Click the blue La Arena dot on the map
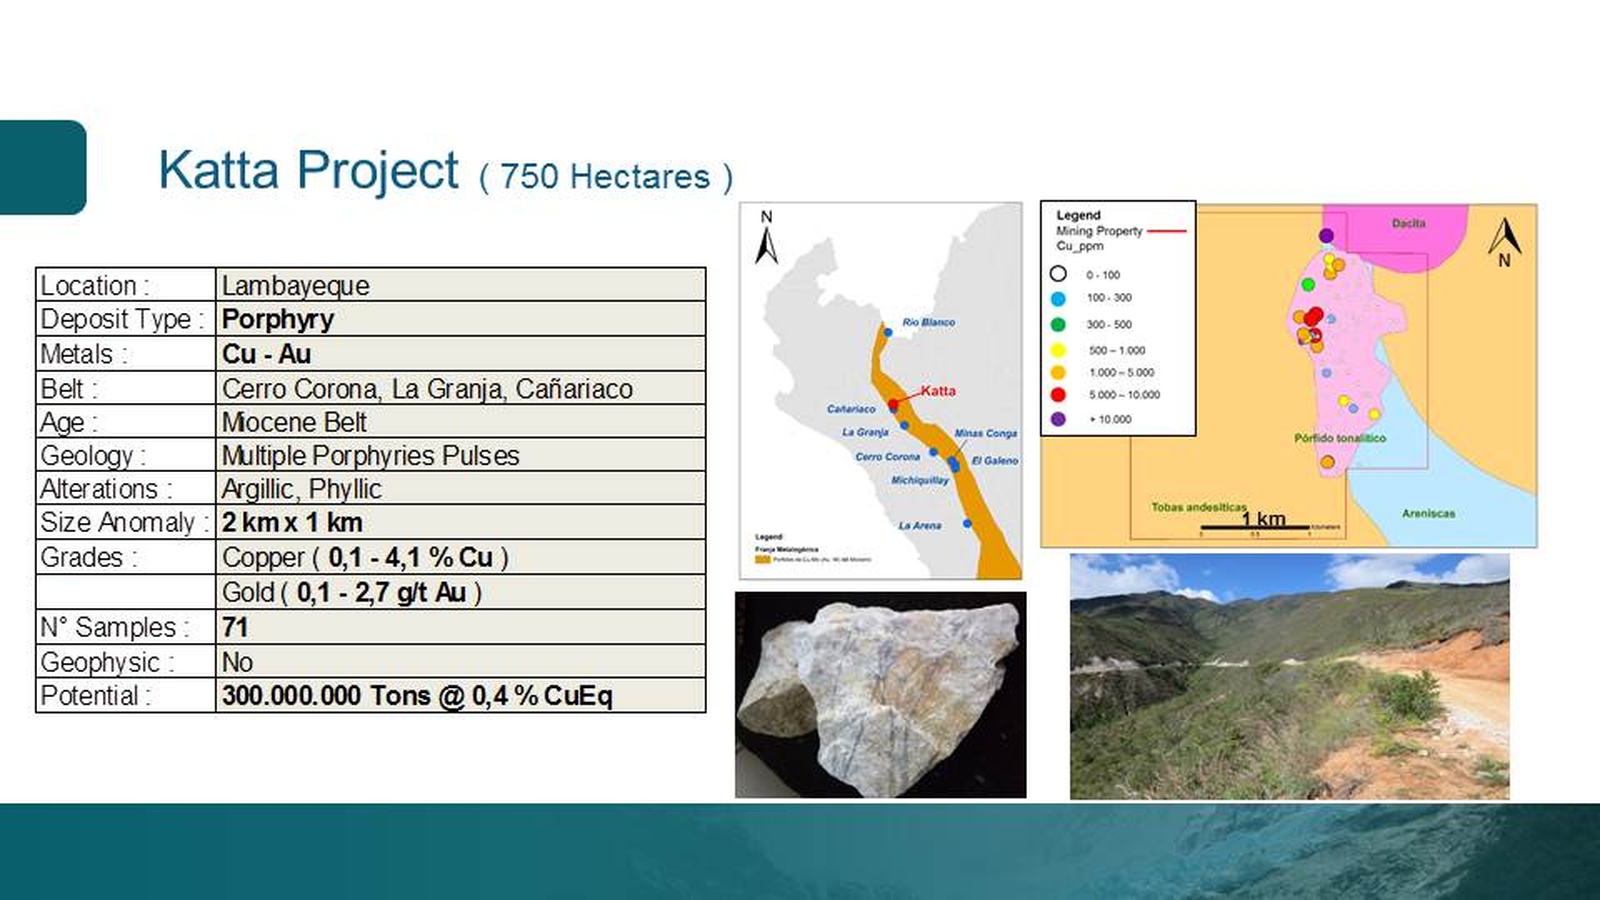The image size is (1600, 900). click(x=967, y=523)
